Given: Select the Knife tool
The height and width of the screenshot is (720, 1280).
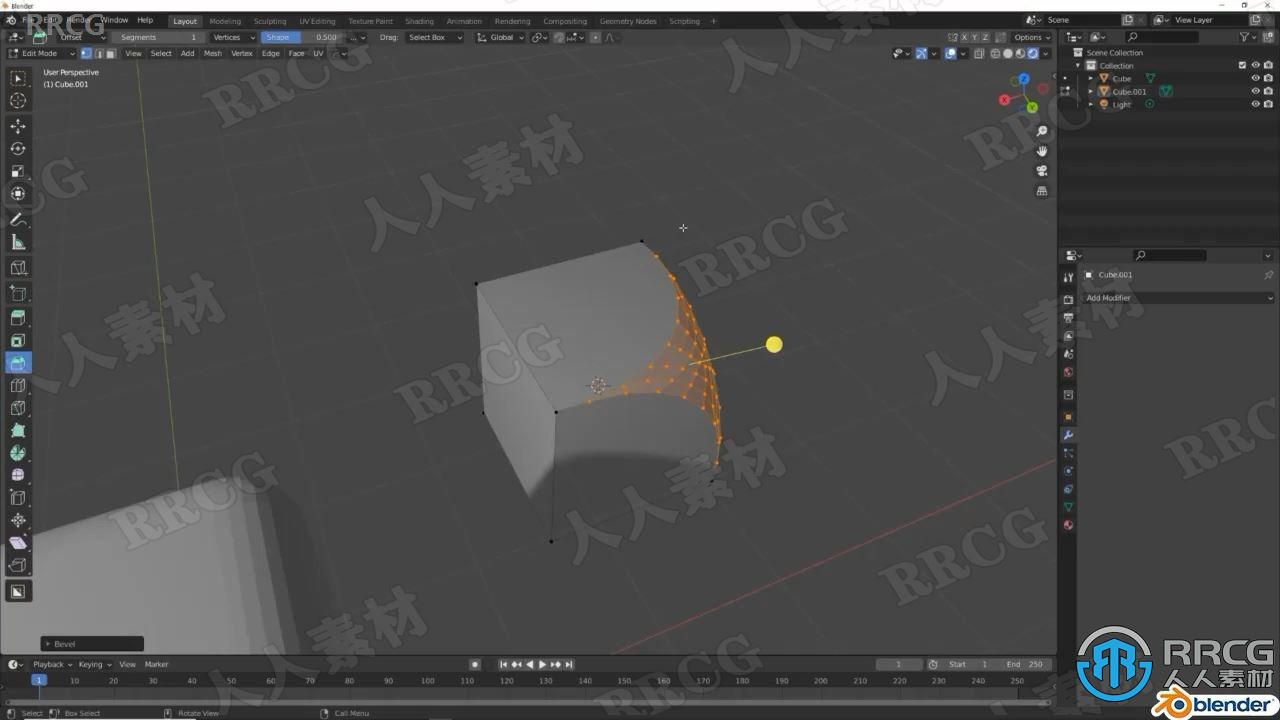Looking at the screenshot, I should [x=18, y=408].
